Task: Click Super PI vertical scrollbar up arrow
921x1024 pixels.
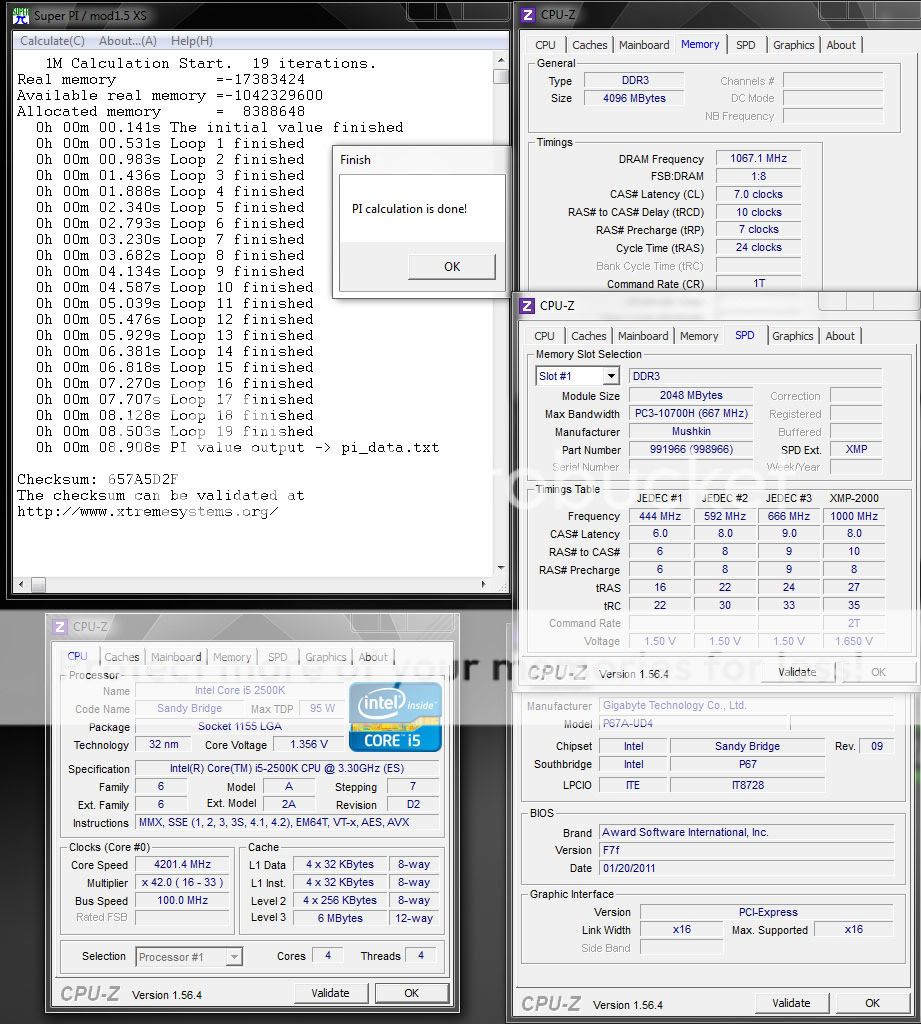Action: 501,60
